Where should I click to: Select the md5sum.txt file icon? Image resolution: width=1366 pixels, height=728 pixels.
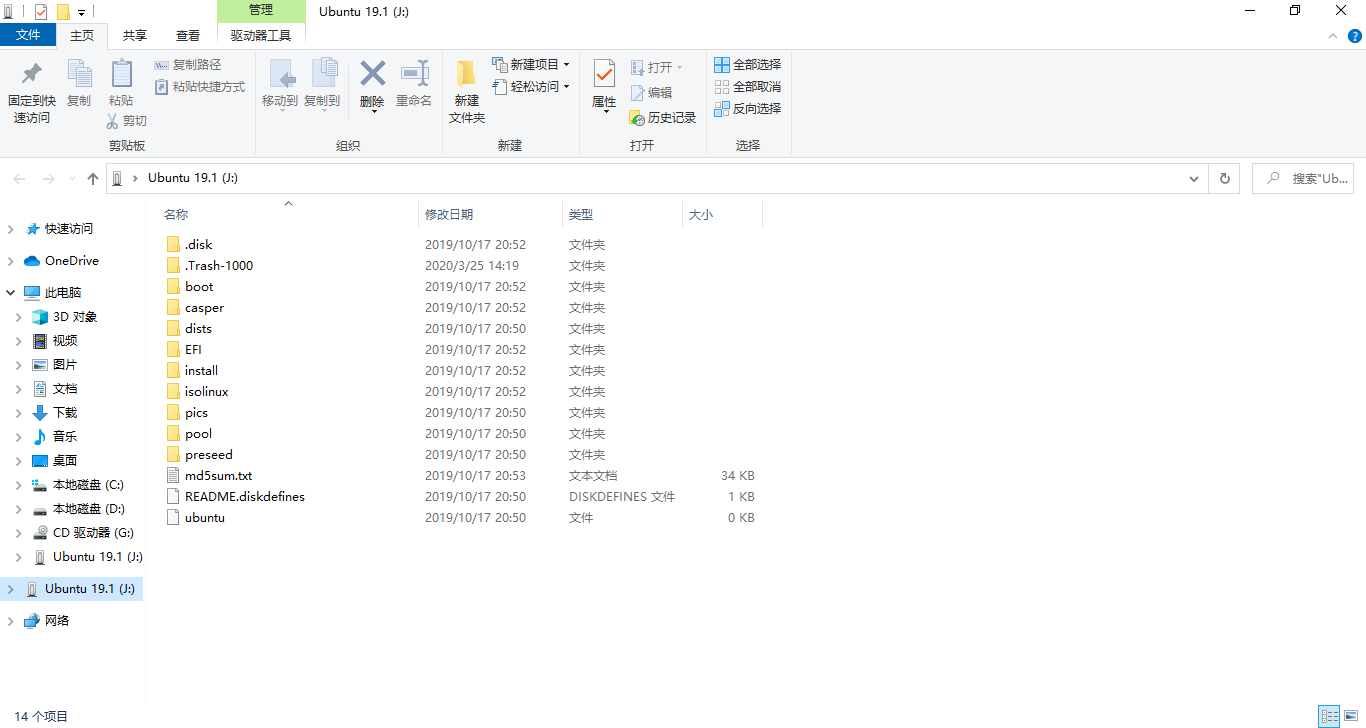(173, 476)
